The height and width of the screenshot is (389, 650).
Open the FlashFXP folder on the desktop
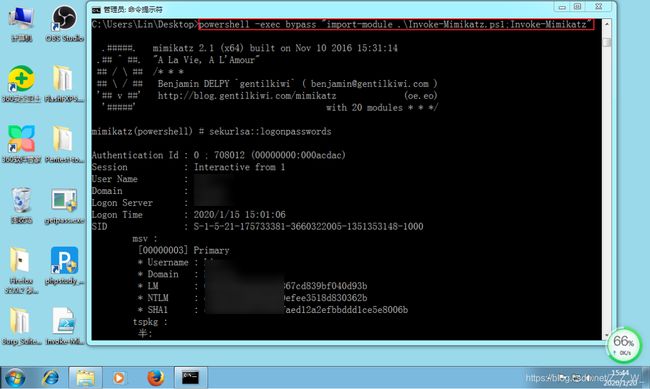pyautogui.click(x=64, y=83)
